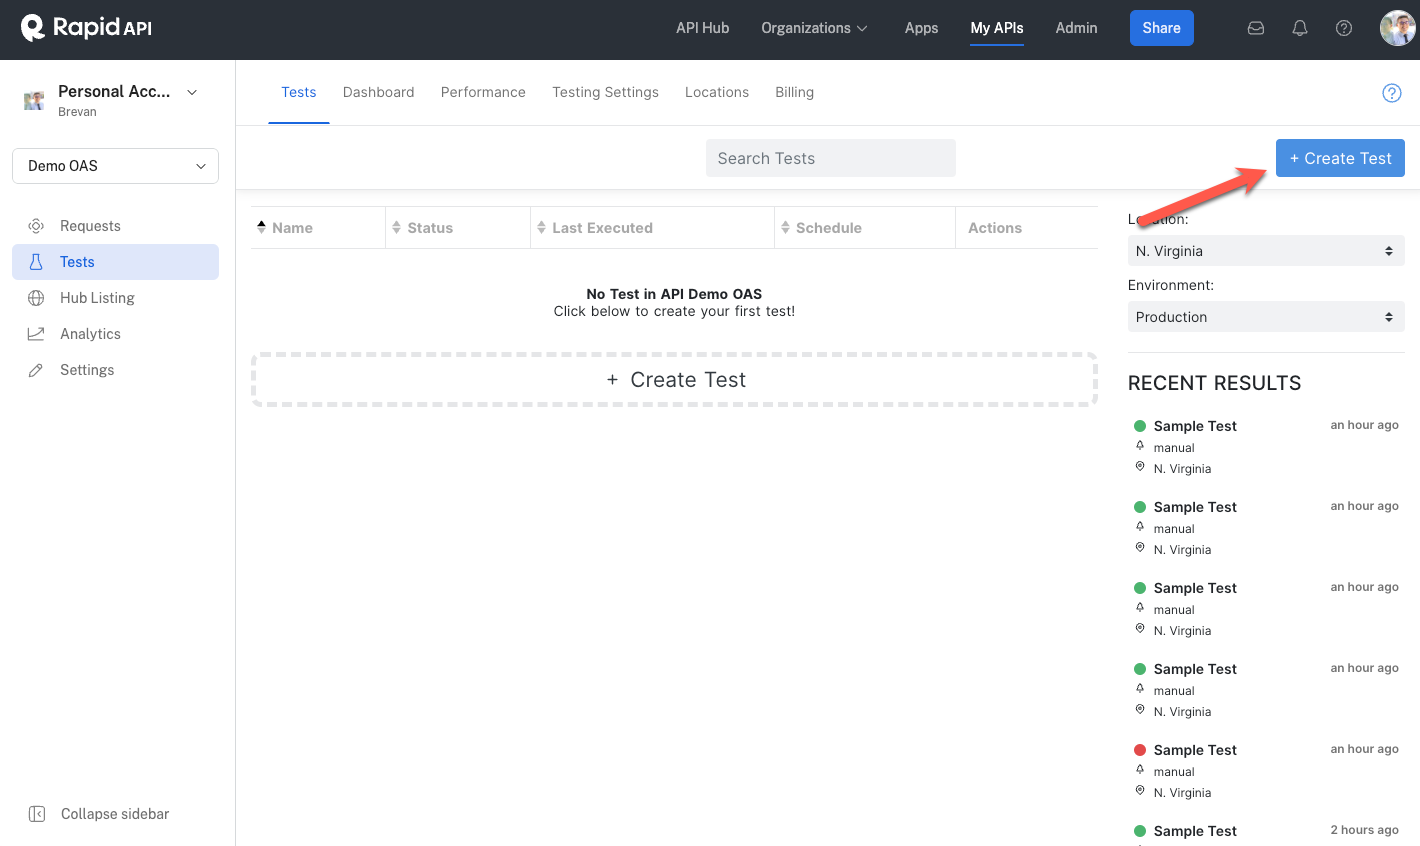Sort by Schedule column arrow
Viewport: 1420px width, 846px height.
tap(786, 227)
